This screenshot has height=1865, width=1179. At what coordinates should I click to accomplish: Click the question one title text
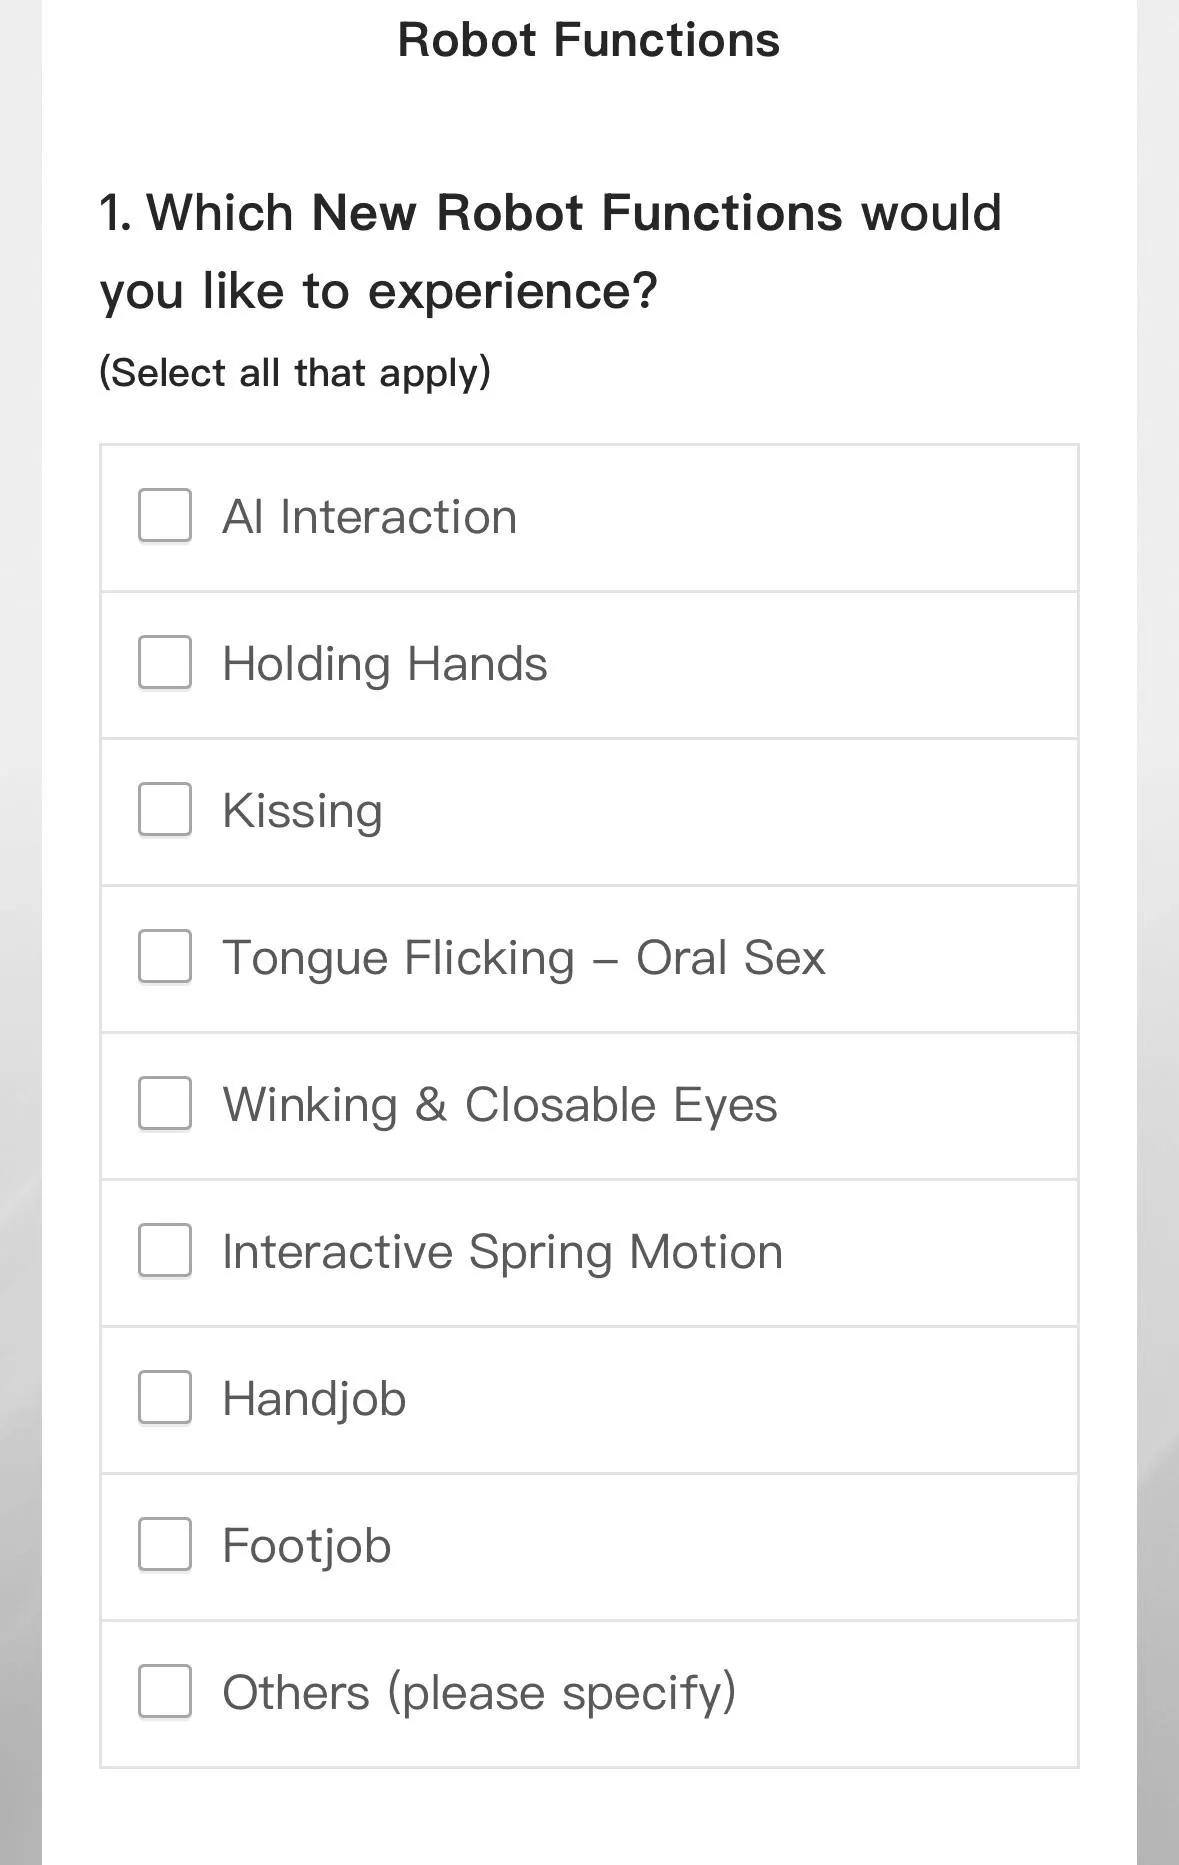coord(550,252)
